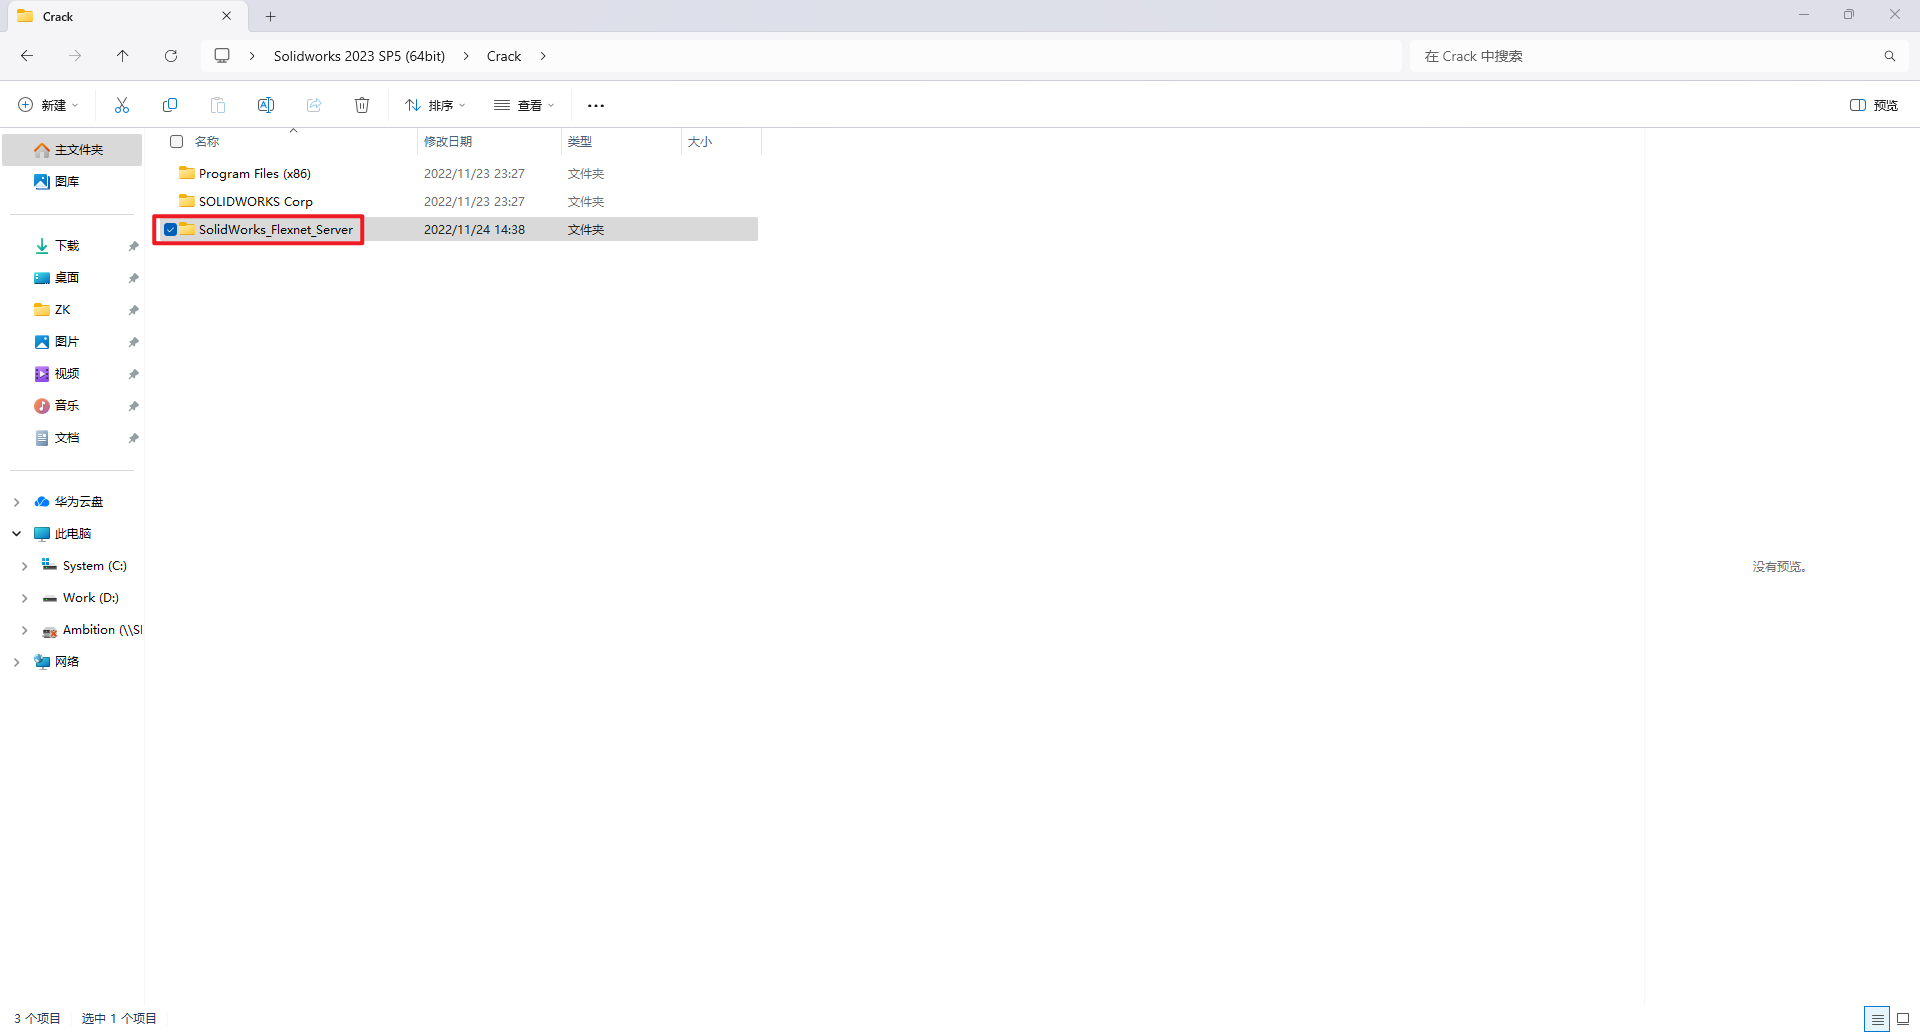Open 视频 in the sidebar
Viewport: 1920px width, 1032px height.
[x=67, y=374]
